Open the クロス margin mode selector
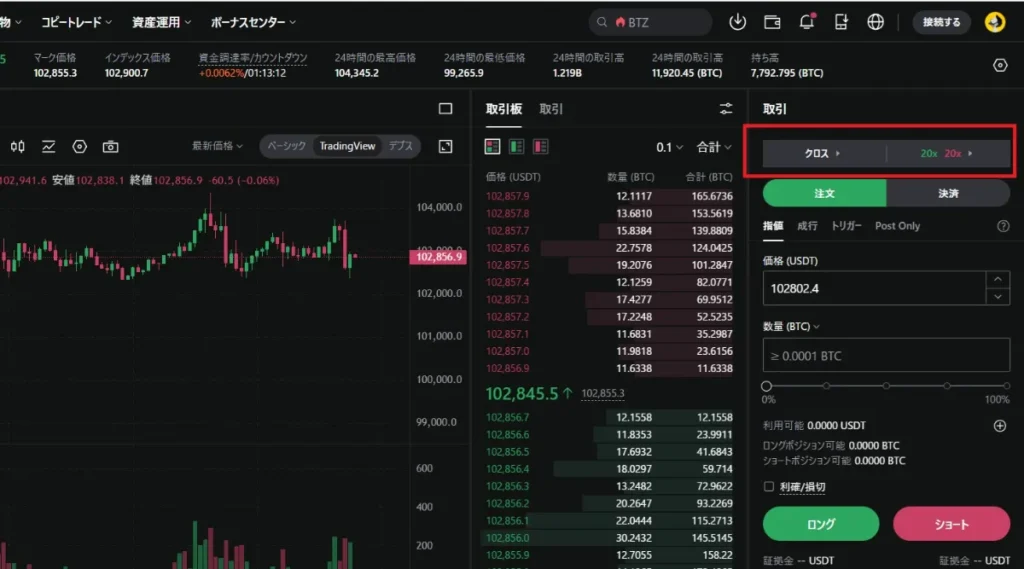Screen dimensions: 1024x569 [x=824, y=154]
